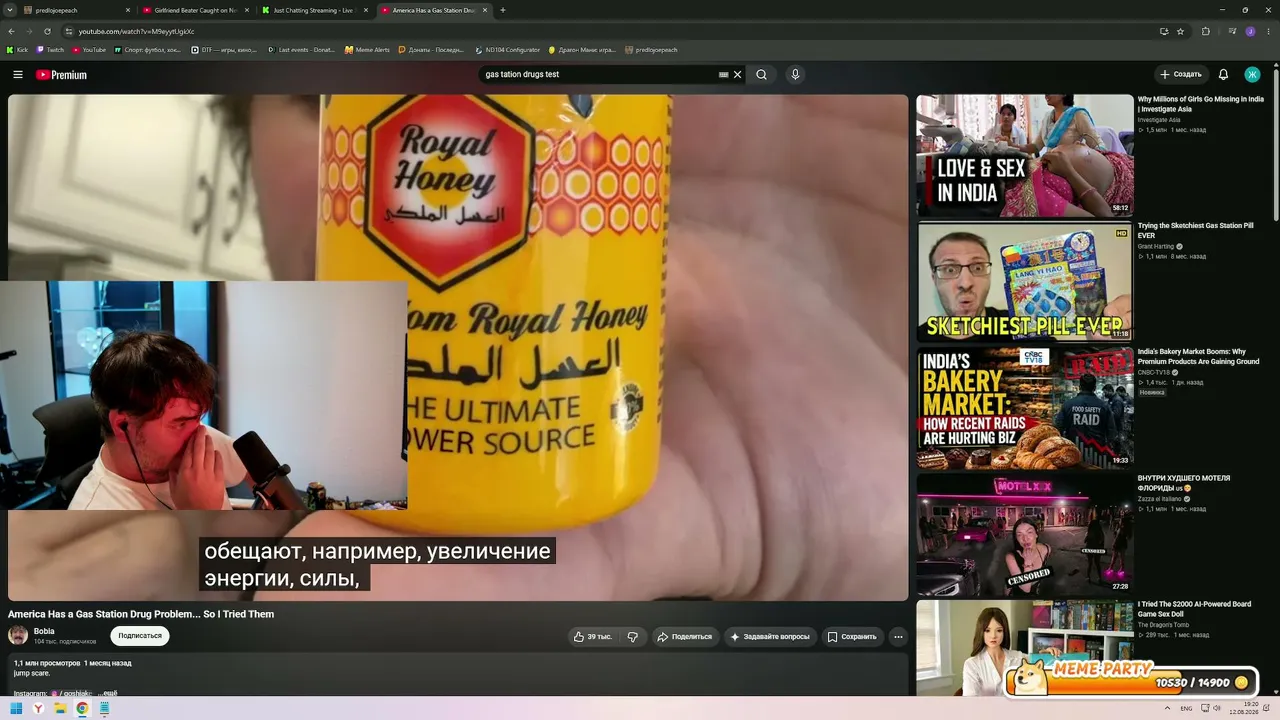Open the YouTube account avatar menu
The width and height of the screenshot is (1280, 720).
point(1252,75)
